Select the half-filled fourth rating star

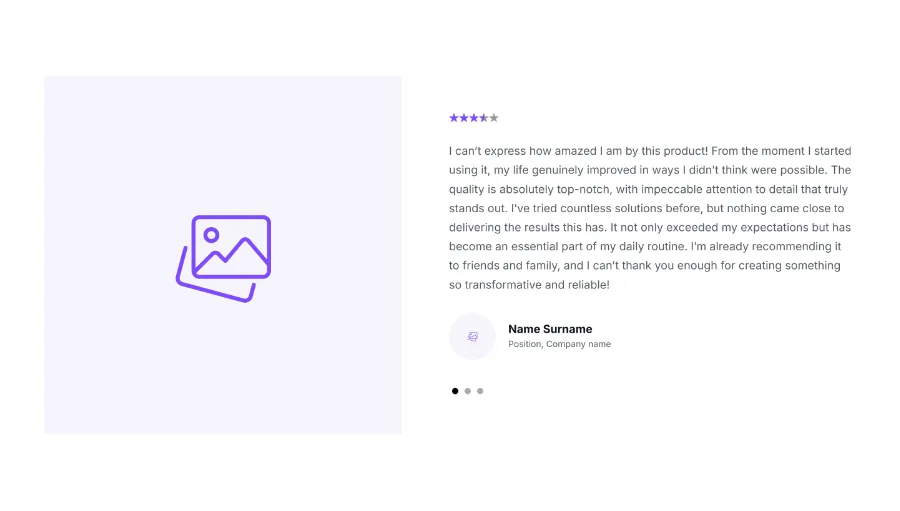click(x=484, y=118)
